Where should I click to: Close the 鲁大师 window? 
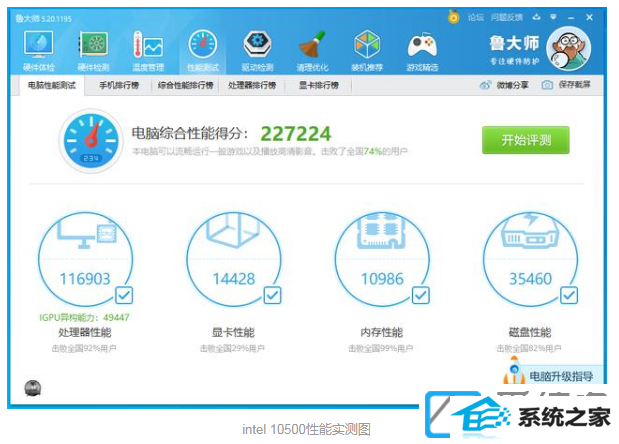tap(589, 17)
